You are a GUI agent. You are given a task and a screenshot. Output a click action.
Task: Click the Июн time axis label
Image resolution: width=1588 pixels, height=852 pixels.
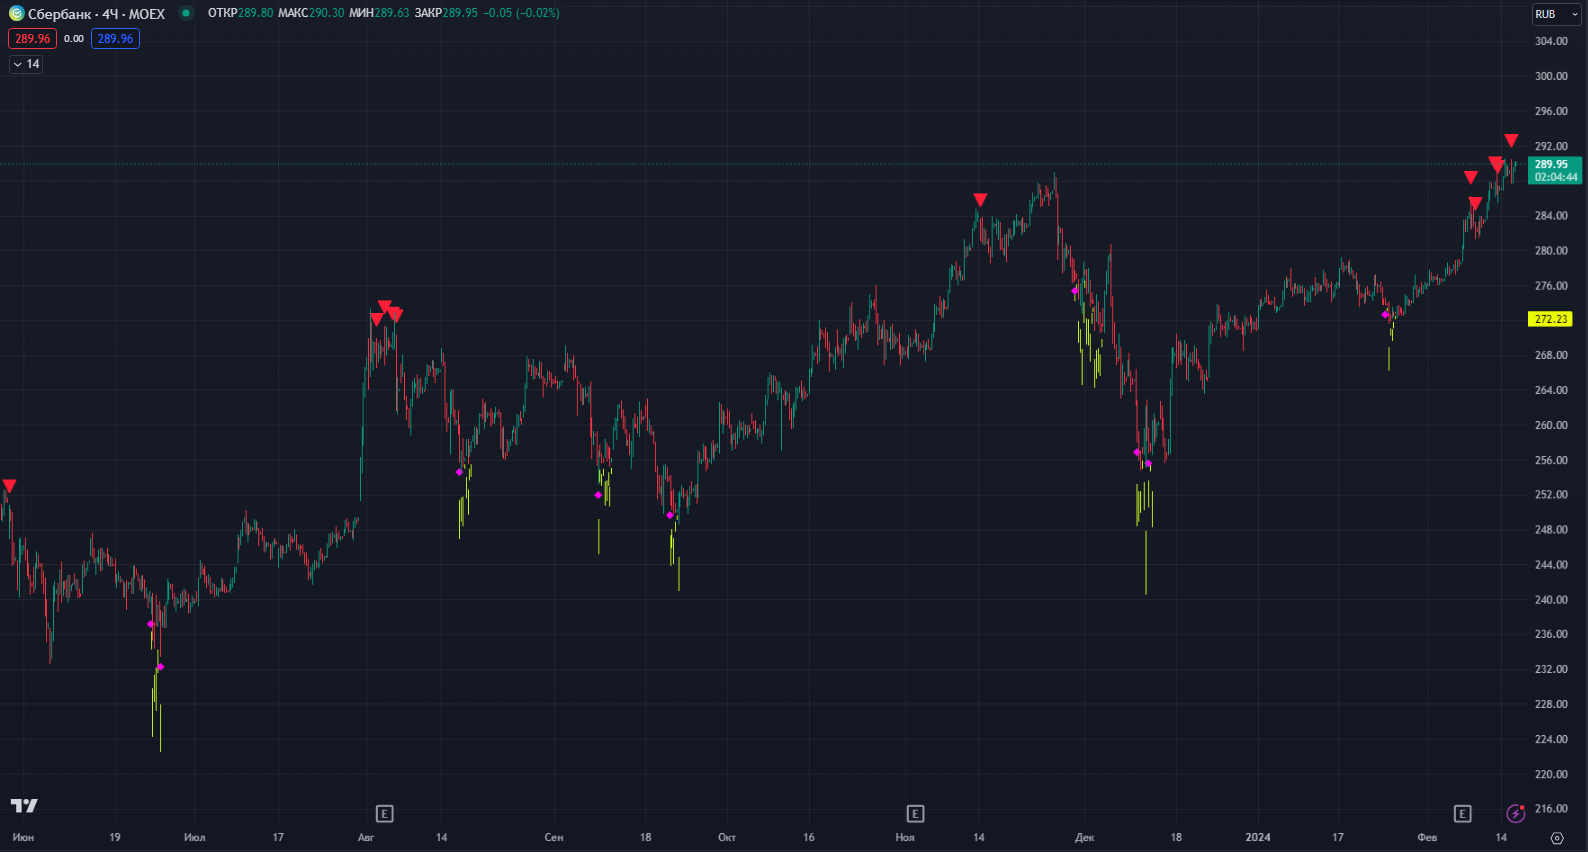[23, 837]
